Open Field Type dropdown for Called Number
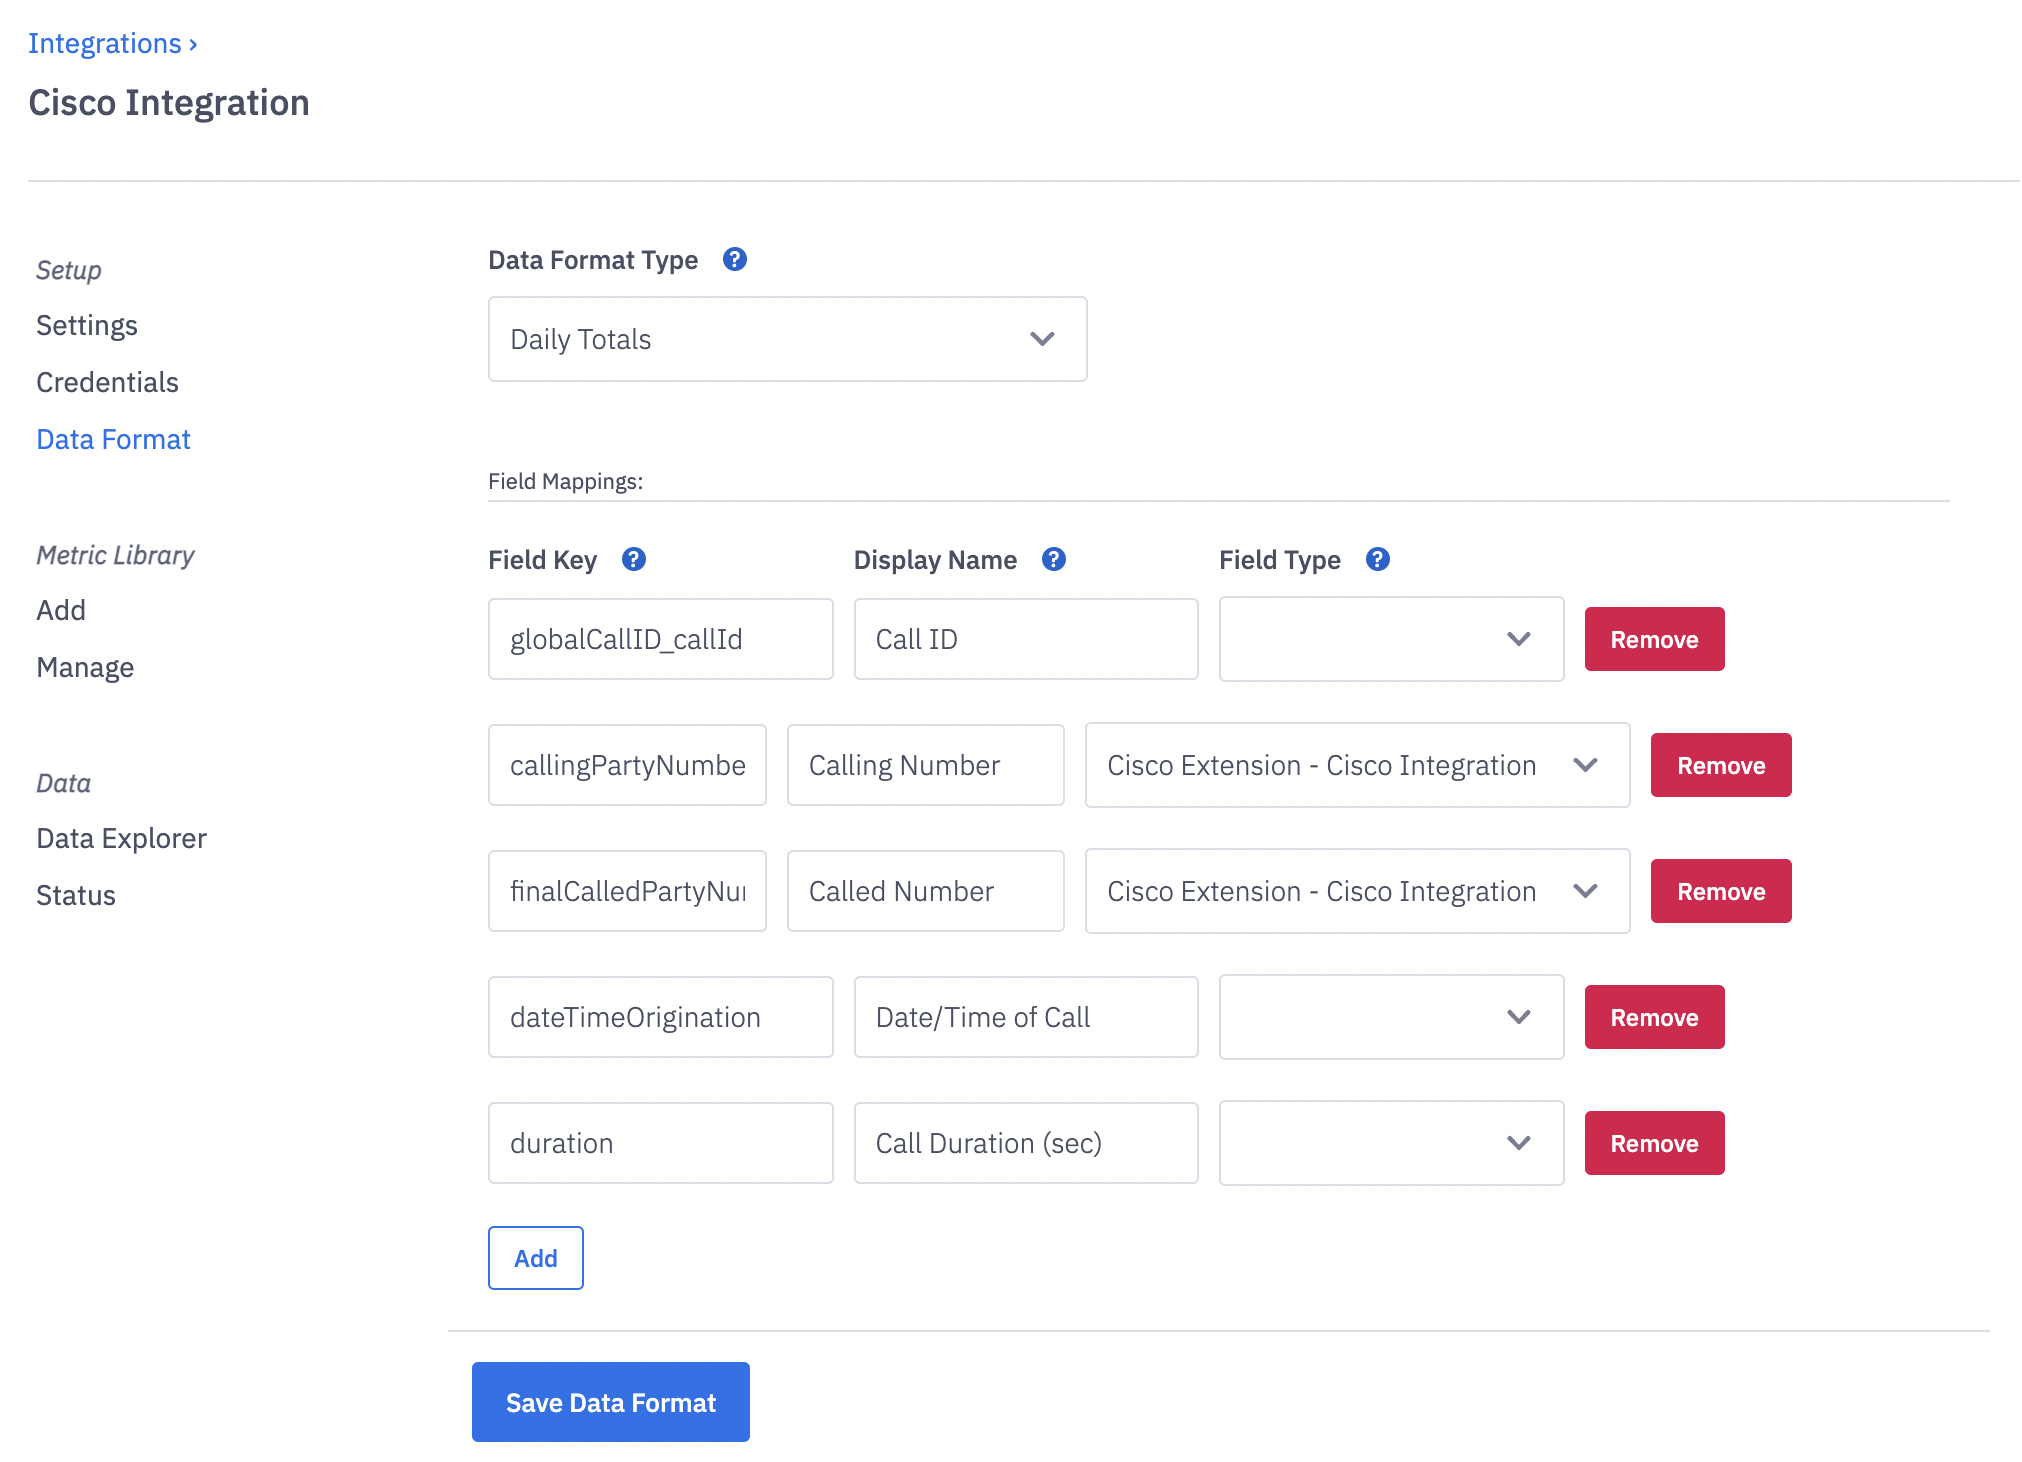 pos(1356,891)
